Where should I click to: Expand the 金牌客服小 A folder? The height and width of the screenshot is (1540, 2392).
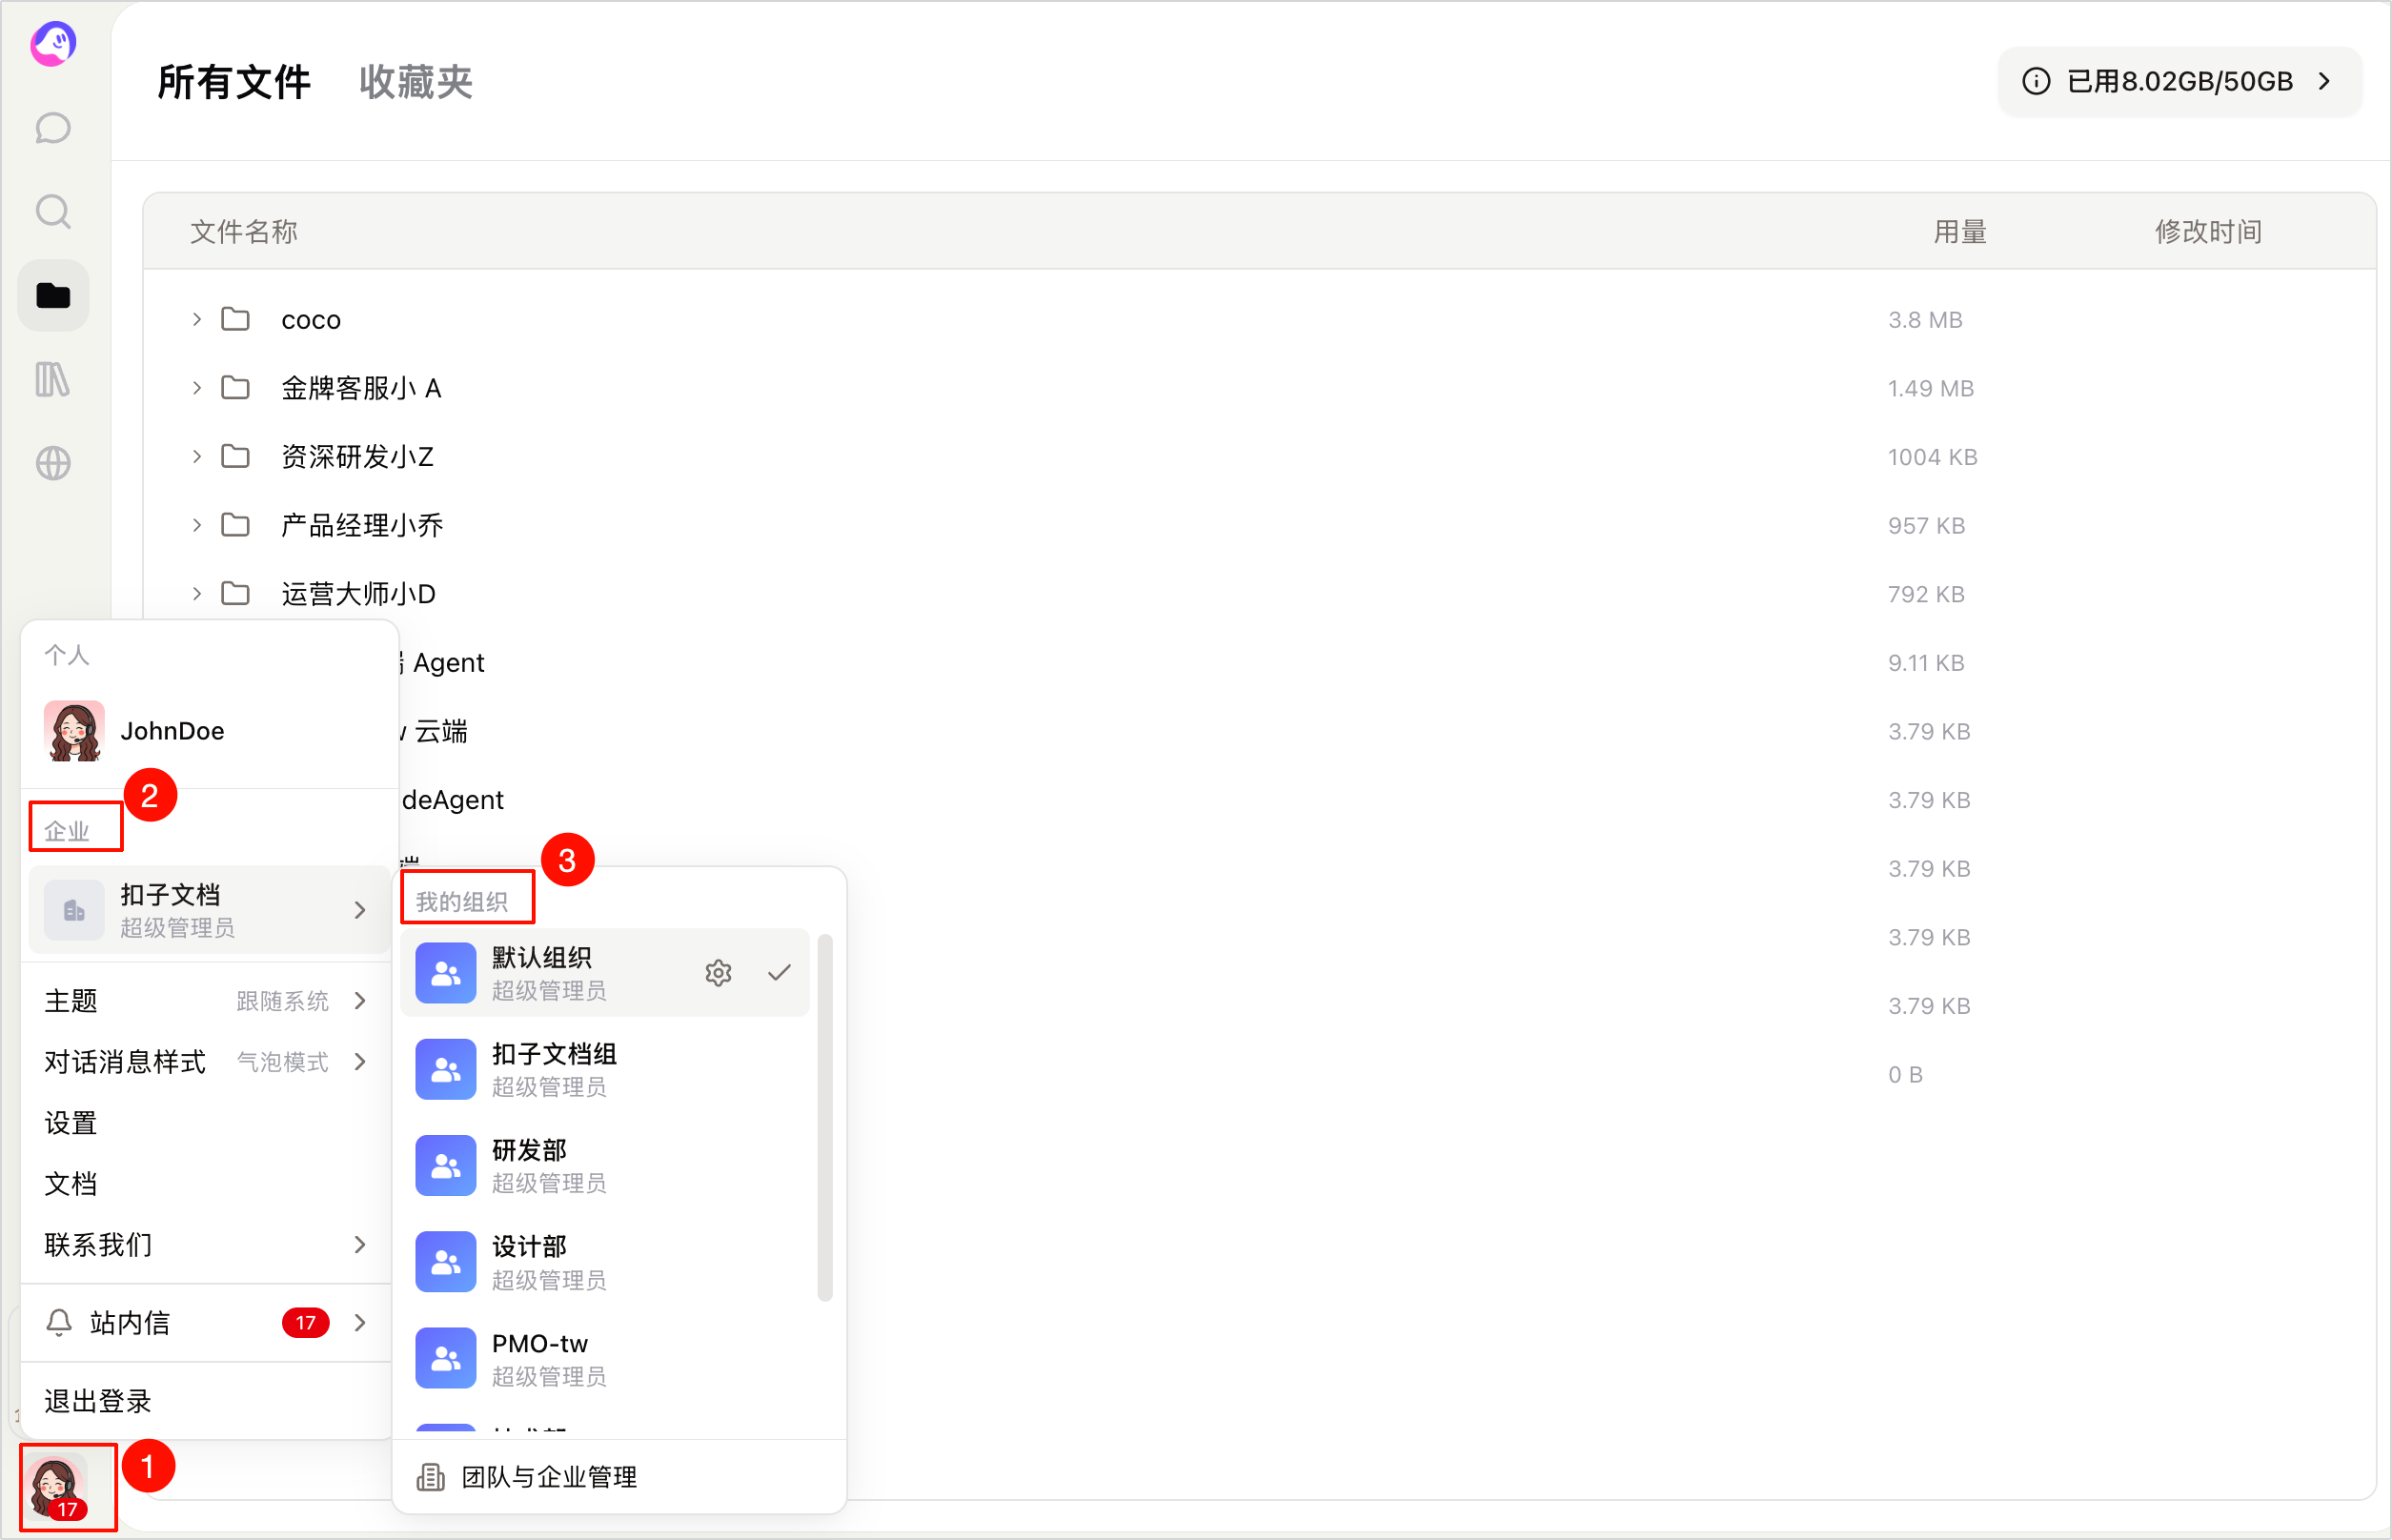(197, 388)
